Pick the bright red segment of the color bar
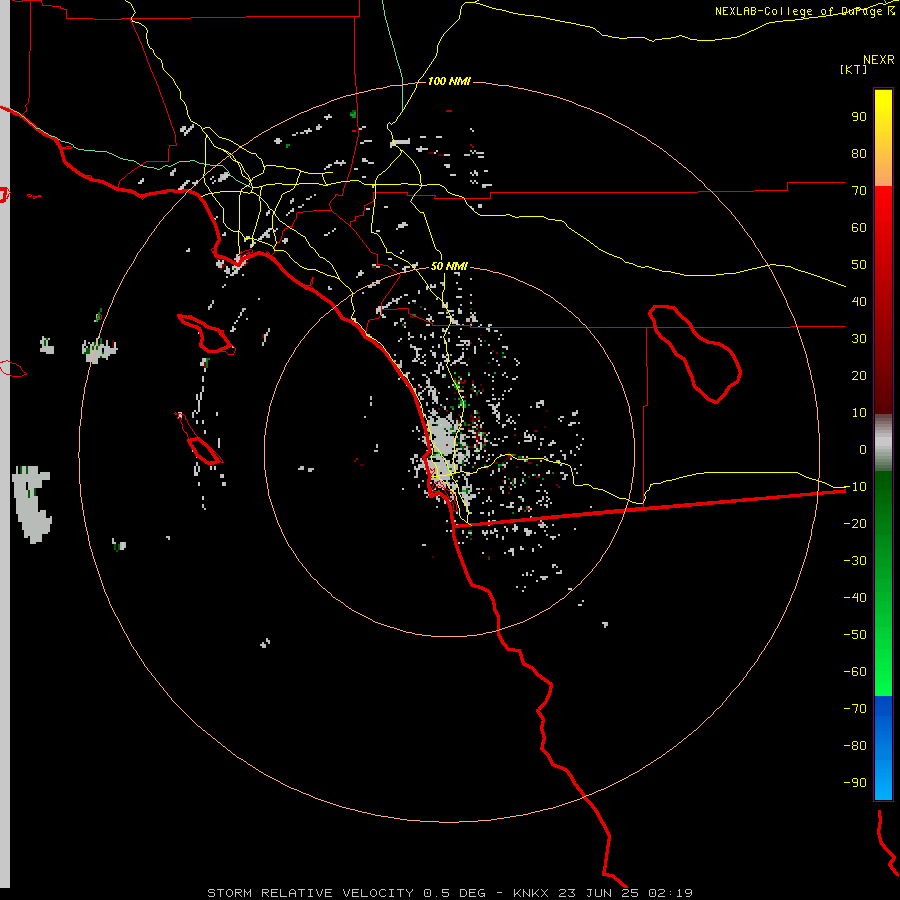This screenshot has height=900, width=900. pos(883,210)
